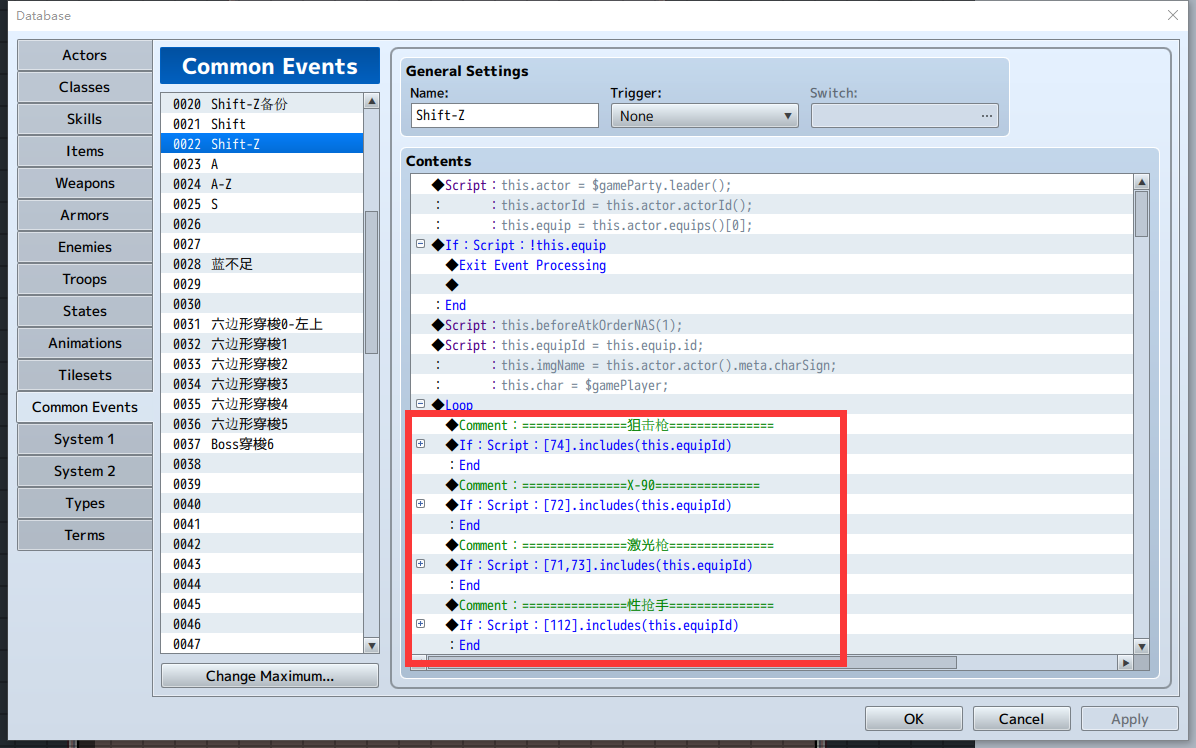1196x748 pixels.
Task: Click Change Maximum button
Action: click(270, 676)
